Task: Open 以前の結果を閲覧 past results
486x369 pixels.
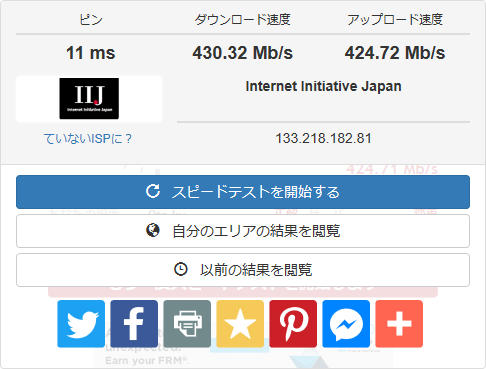Action: (243, 270)
